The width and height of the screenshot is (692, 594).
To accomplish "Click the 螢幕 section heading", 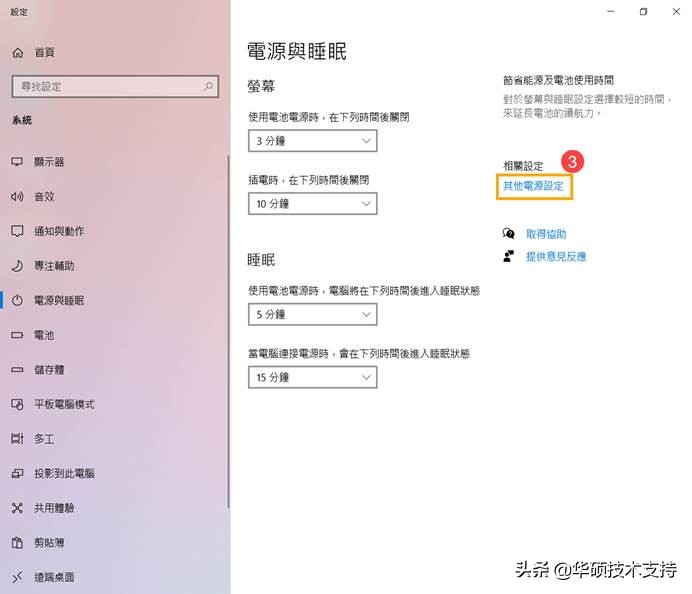I will pos(261,86).
